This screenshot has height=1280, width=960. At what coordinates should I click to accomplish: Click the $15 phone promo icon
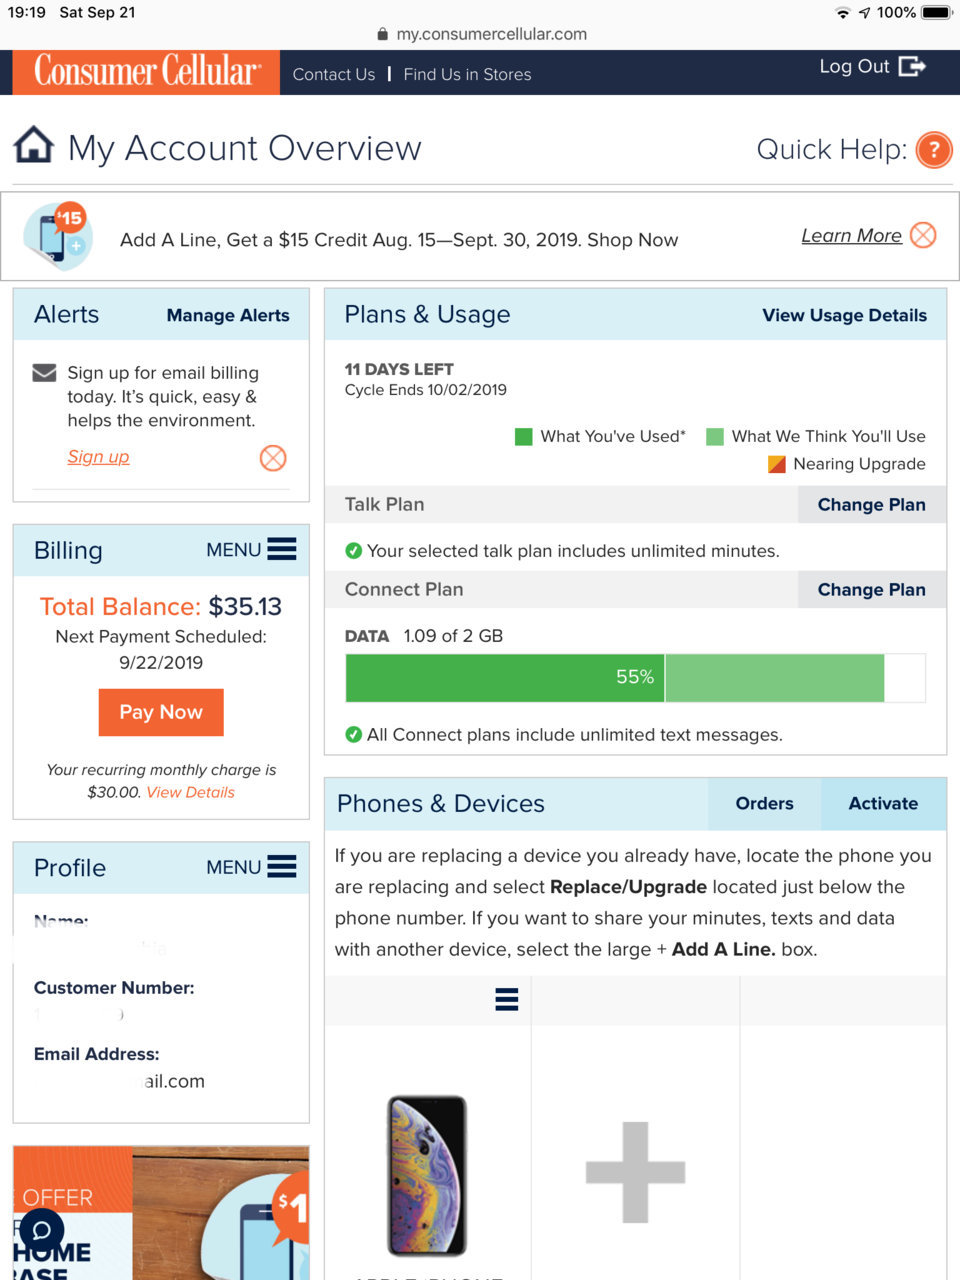pyautogui.click(x=57, y=236)
